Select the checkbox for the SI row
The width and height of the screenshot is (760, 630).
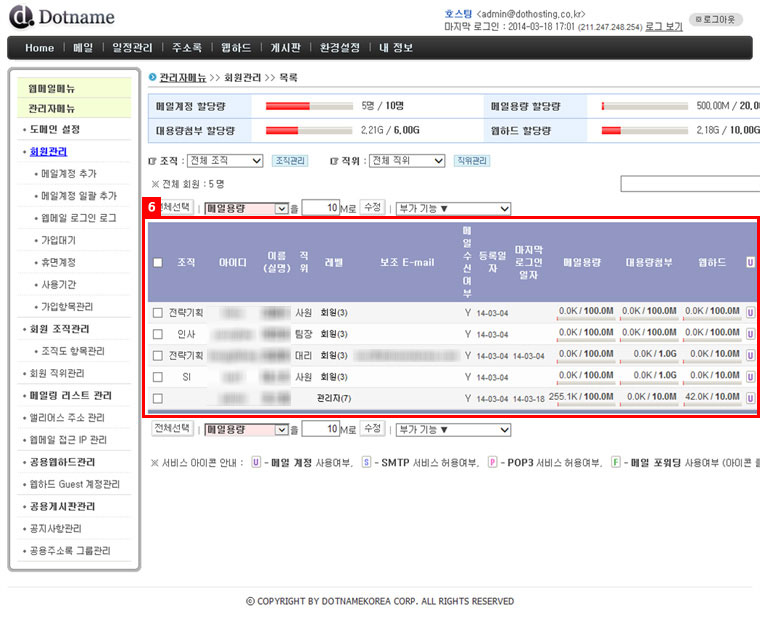click(x=157, y=377)
